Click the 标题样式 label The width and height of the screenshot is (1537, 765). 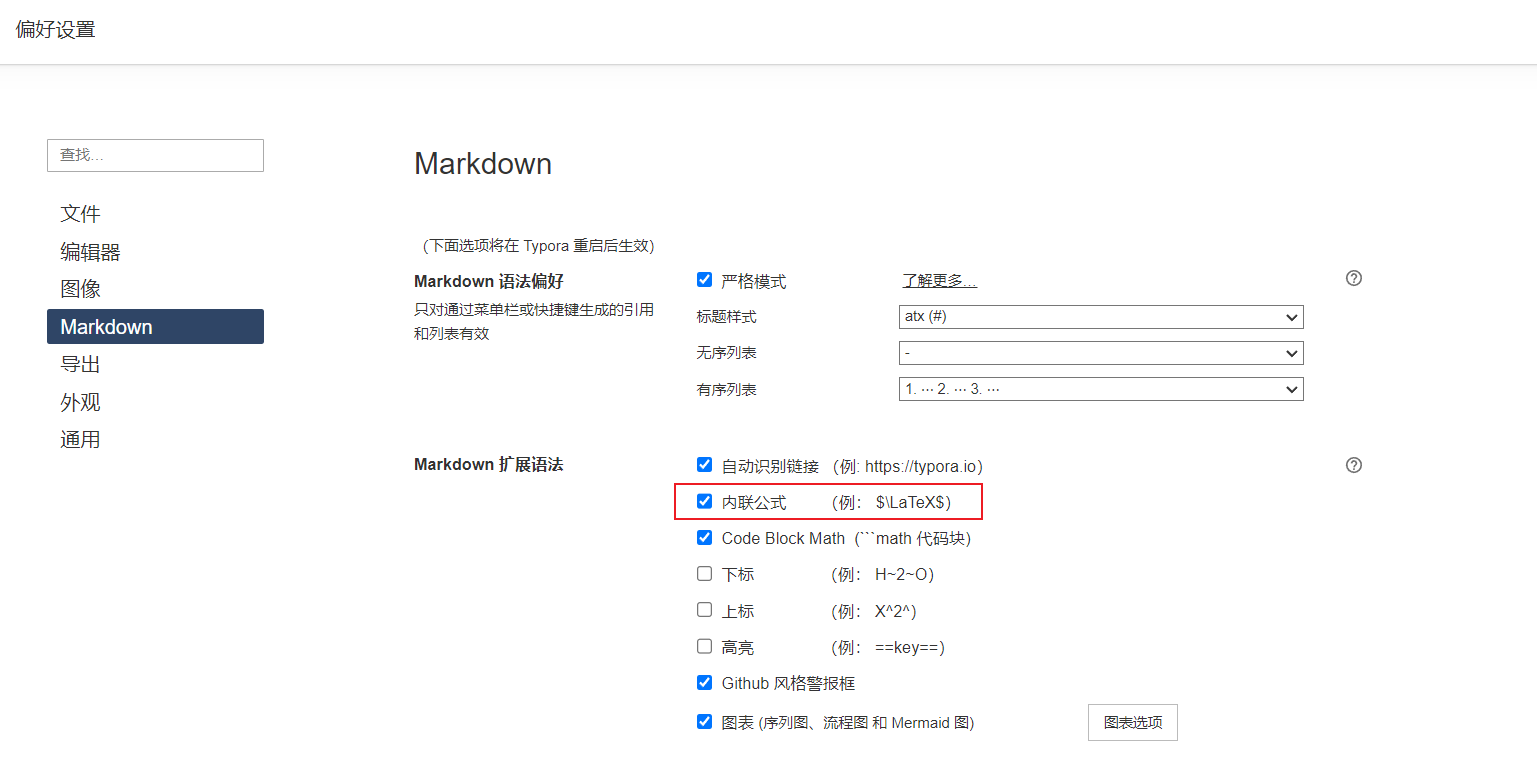(x=727, y=317)
